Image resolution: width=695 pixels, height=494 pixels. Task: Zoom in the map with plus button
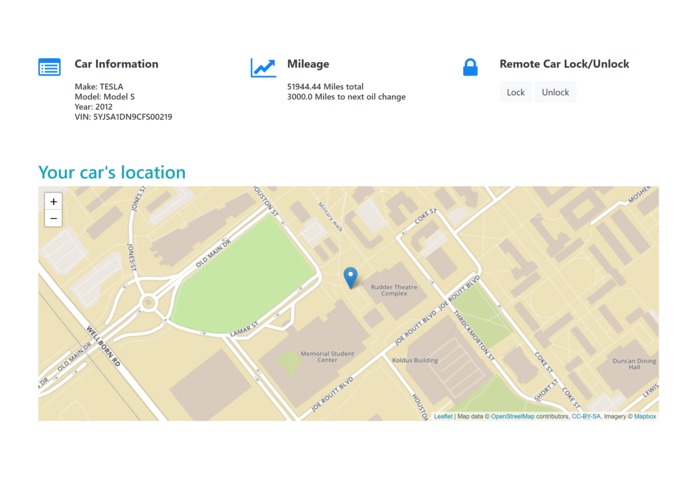pyautogui.click(x=54, y=202)
